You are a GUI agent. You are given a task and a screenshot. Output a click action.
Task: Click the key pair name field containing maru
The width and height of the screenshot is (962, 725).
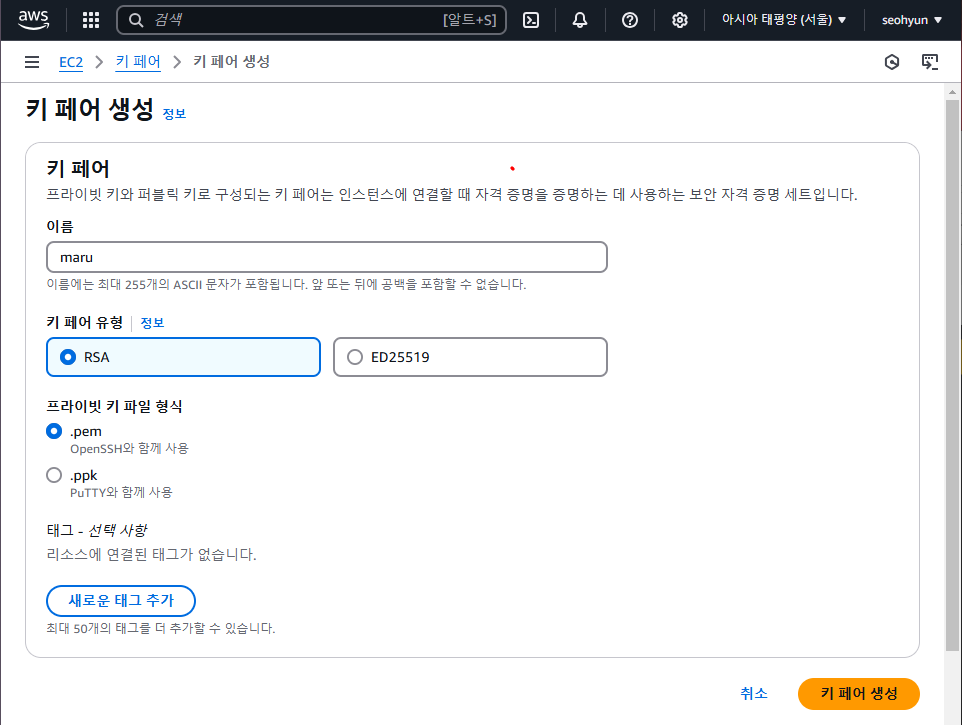click(327, 258)
